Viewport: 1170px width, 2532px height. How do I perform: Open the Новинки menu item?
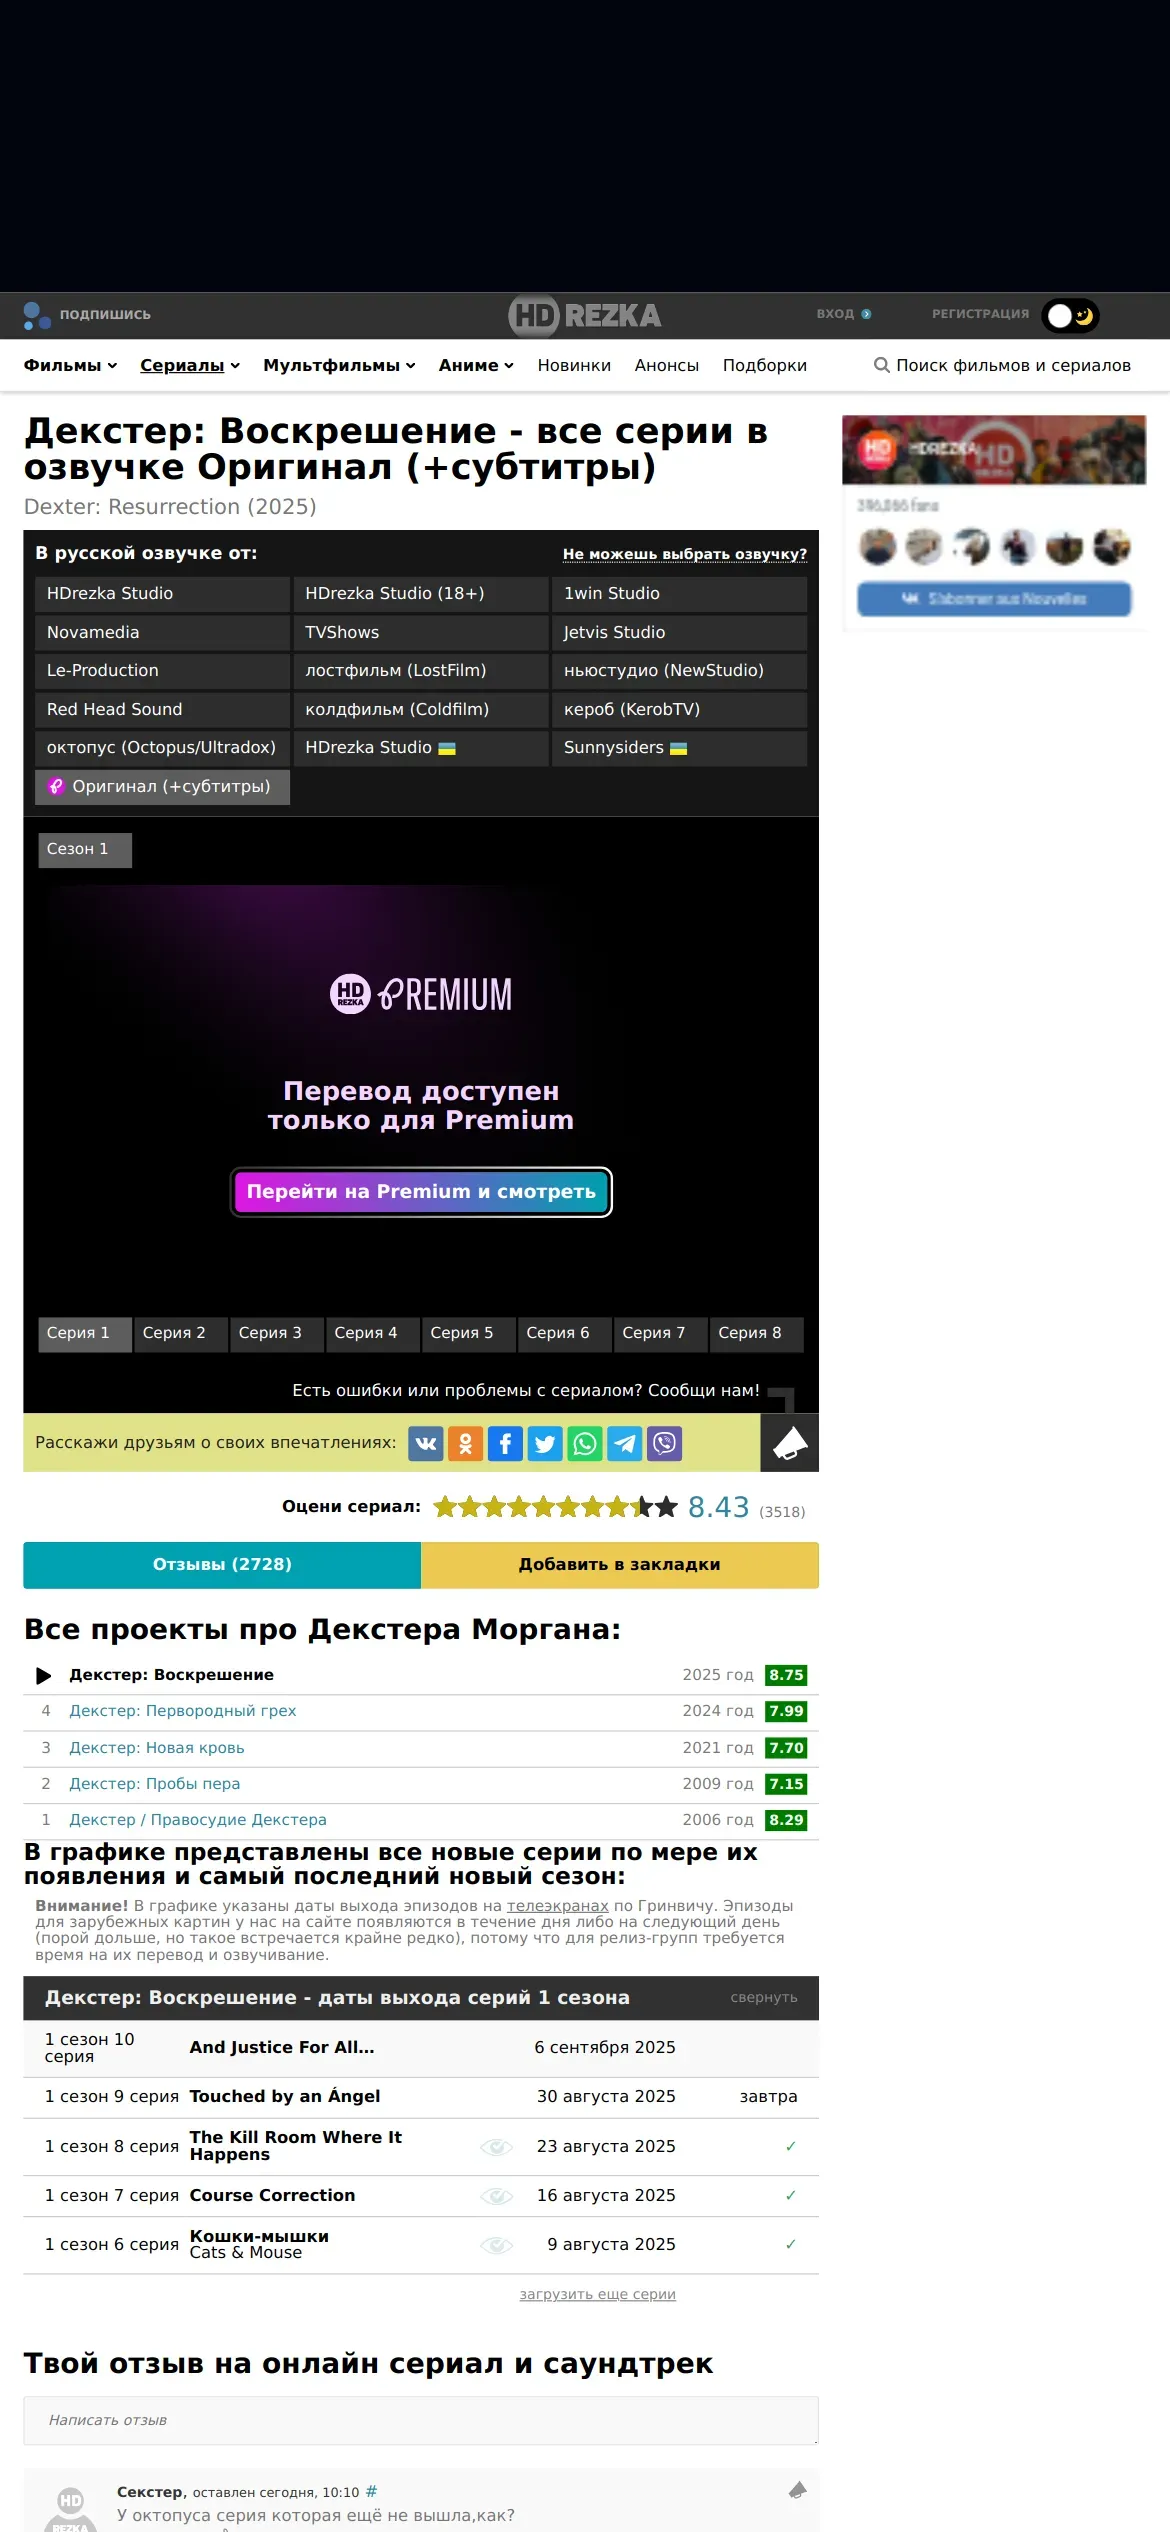(x=574, y=366)
